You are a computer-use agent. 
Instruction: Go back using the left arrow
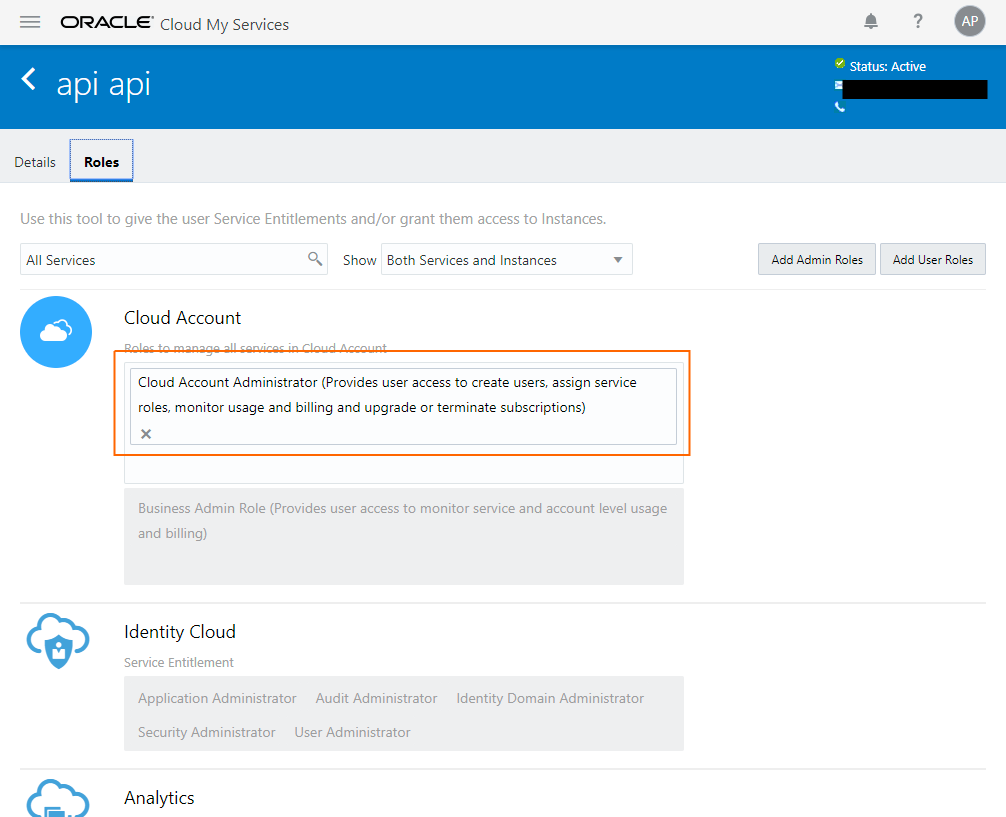click(x=29, y=80)
